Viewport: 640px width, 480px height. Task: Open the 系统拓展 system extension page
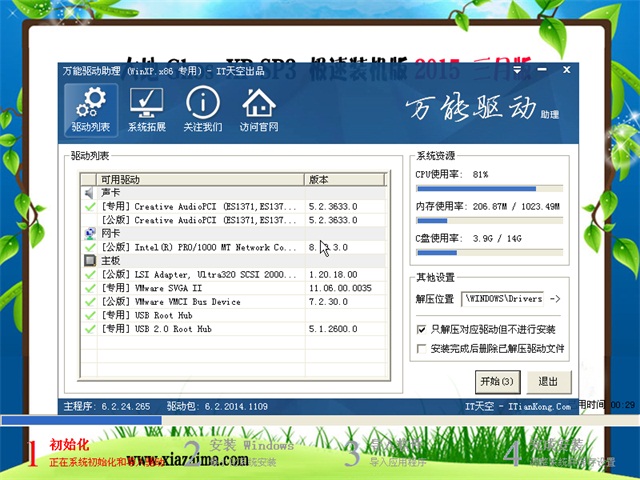click(146, 110)
